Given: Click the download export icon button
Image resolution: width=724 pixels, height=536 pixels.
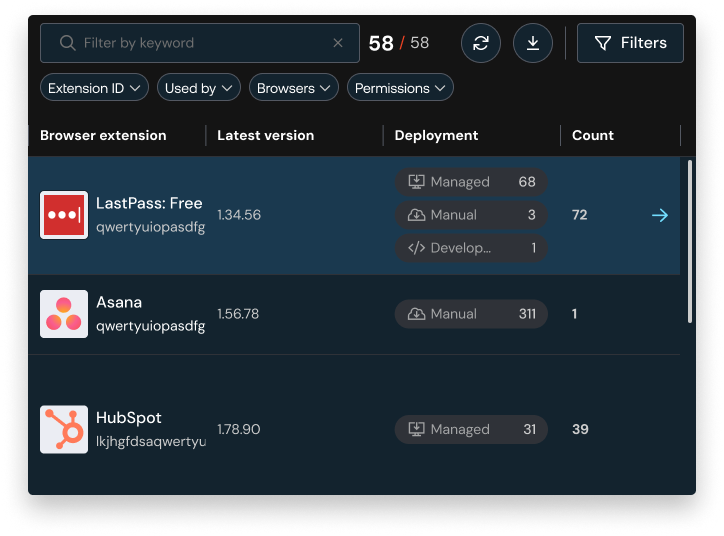Looking at the screenshot, I should point(533,43).
